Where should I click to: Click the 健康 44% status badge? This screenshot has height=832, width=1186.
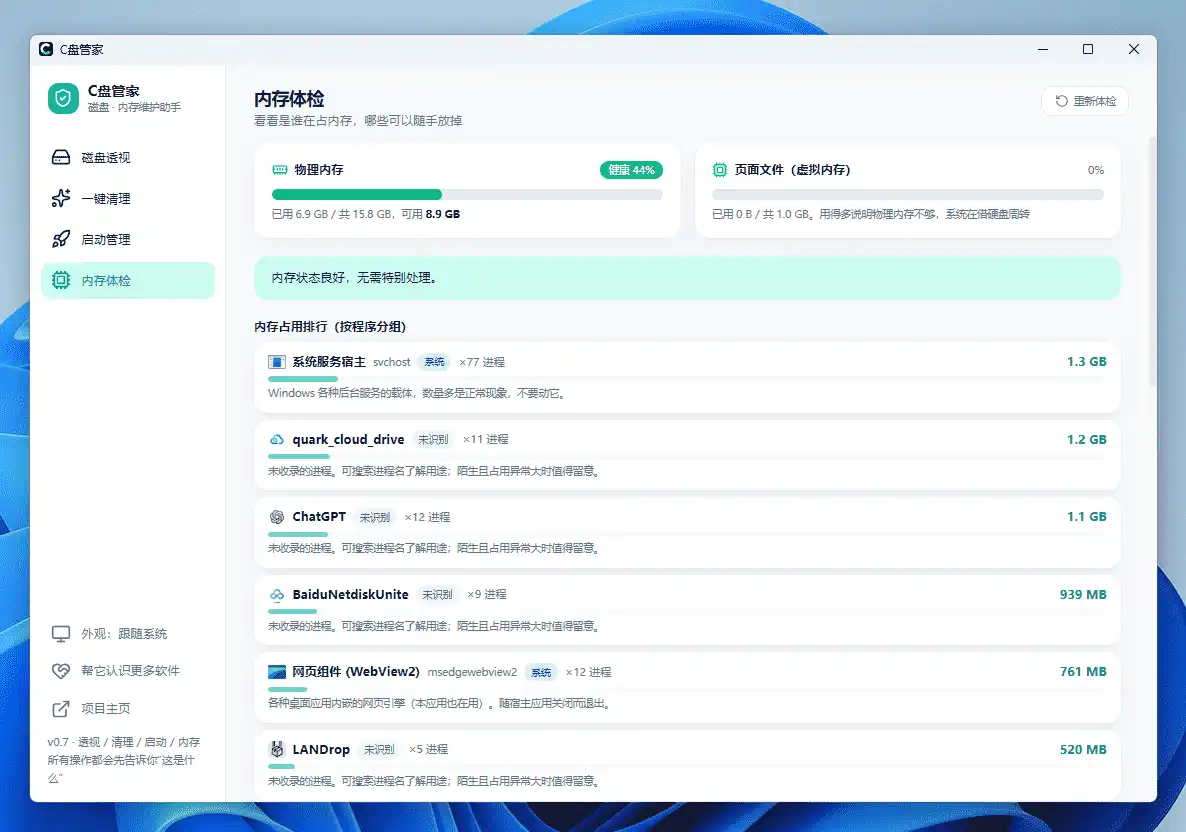click(x=632, y=169)
